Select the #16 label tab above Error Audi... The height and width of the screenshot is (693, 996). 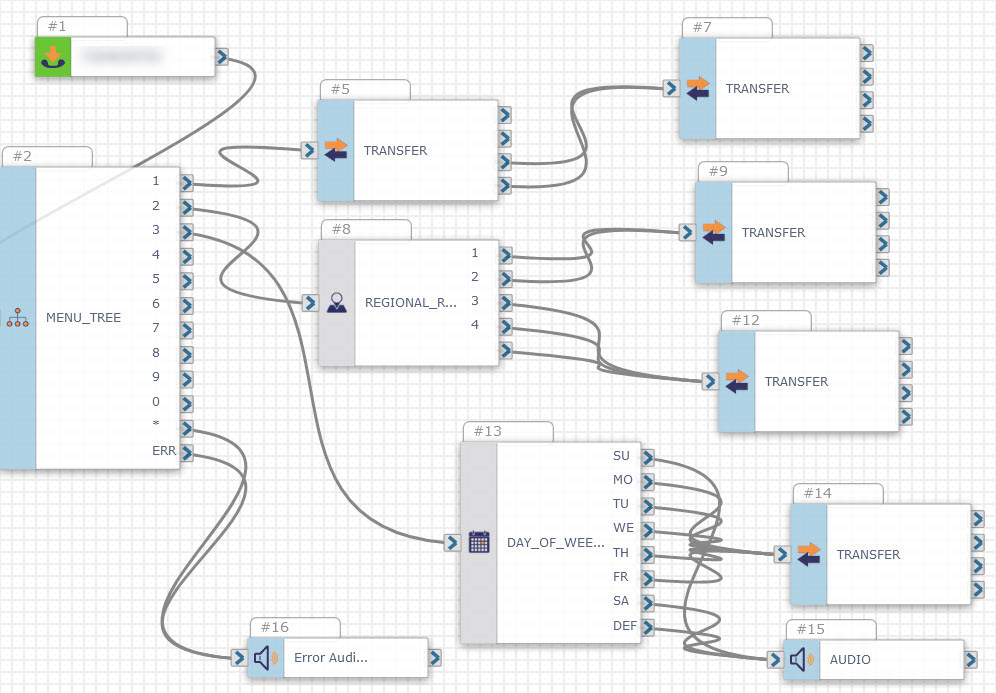[294, 627]
